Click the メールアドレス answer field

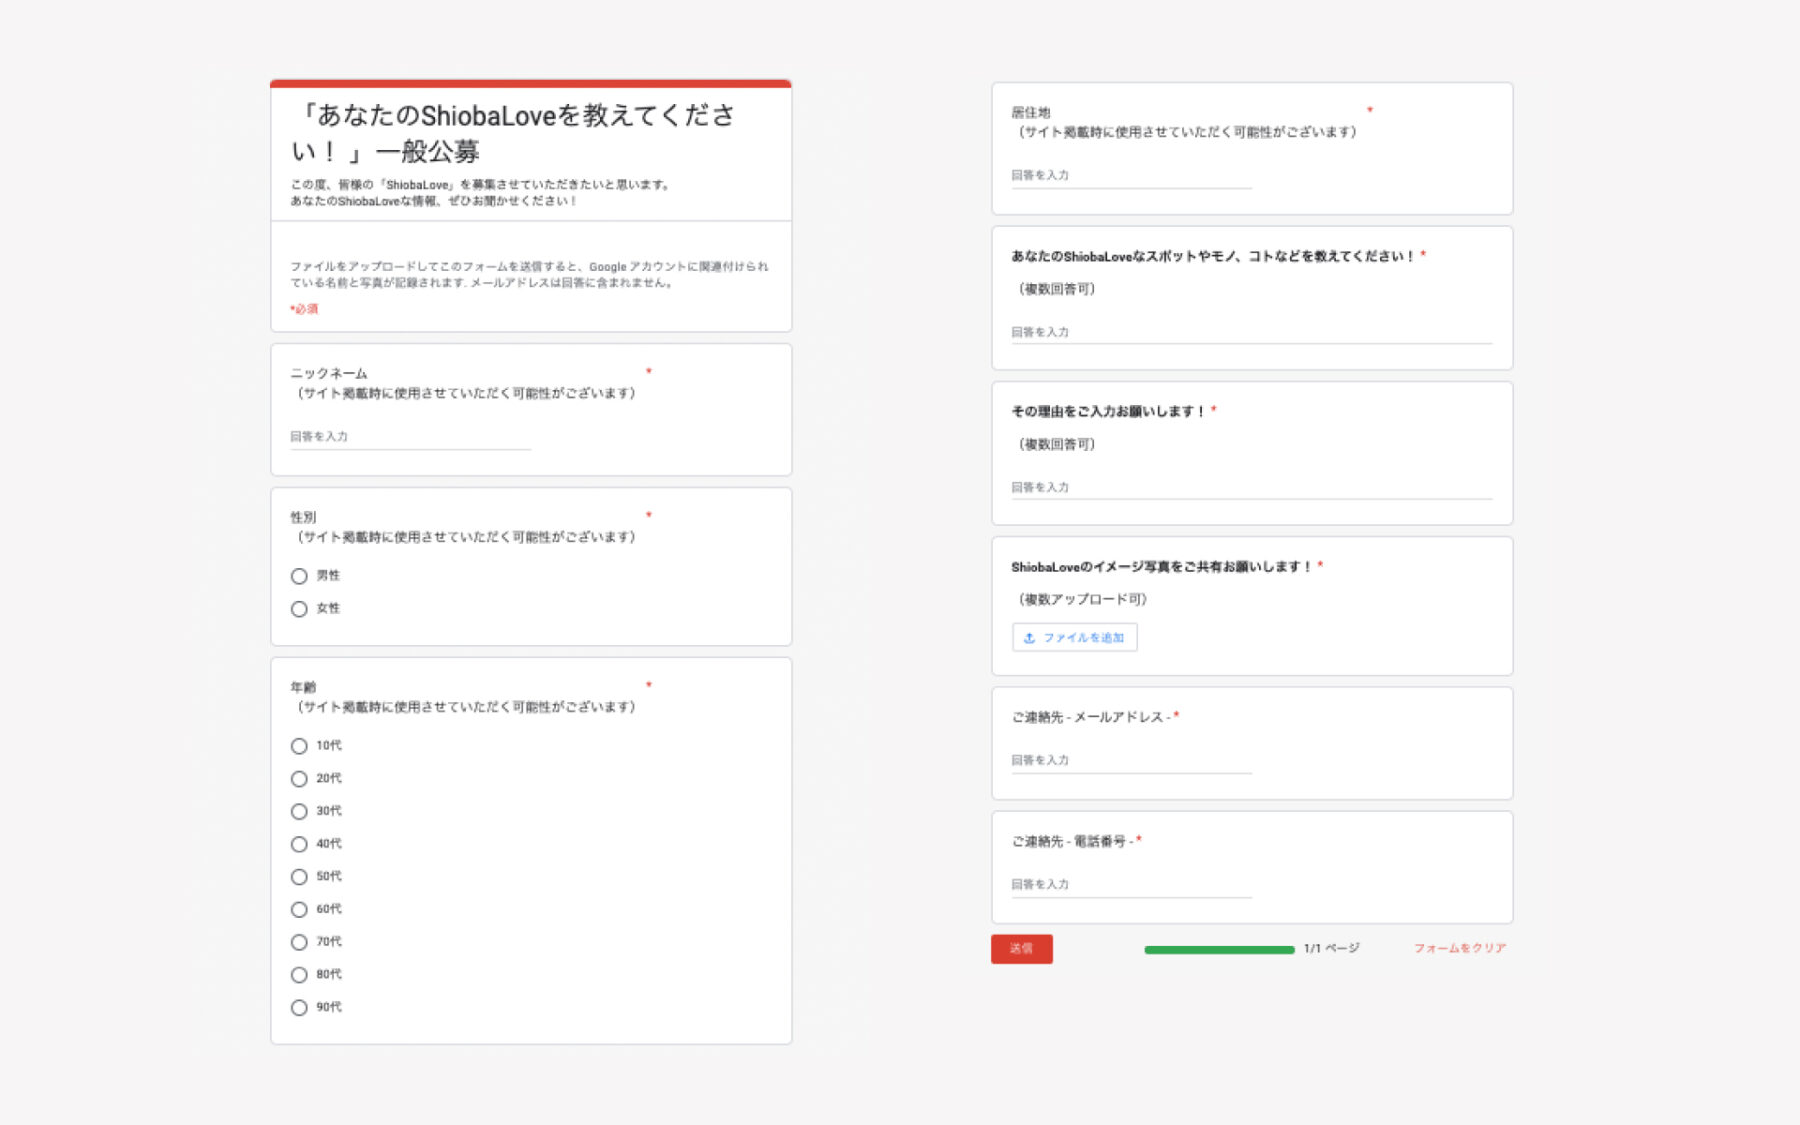coord(1131,760)
